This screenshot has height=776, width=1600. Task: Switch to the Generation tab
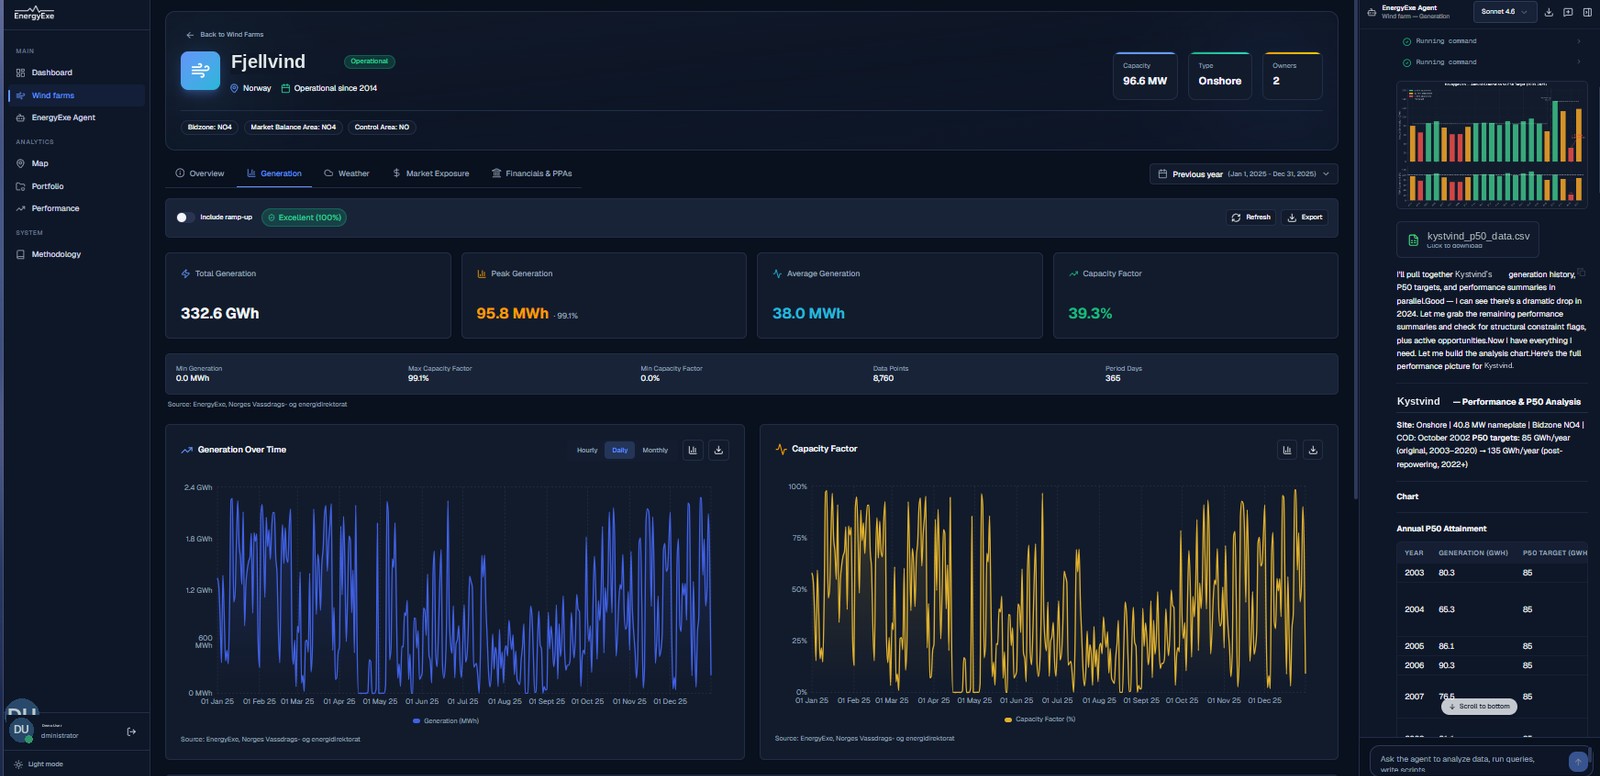[274, 173]
